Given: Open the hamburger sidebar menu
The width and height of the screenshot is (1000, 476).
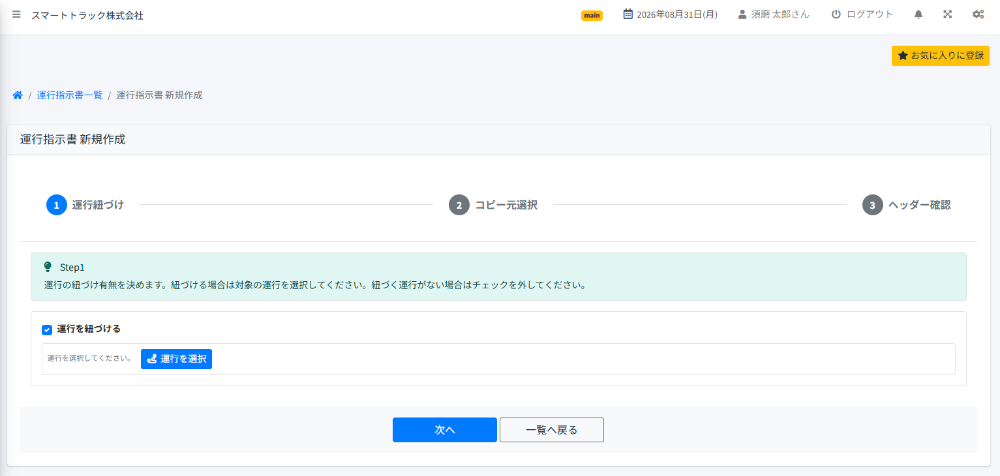Looking at the screenshot, I should 17,15.
